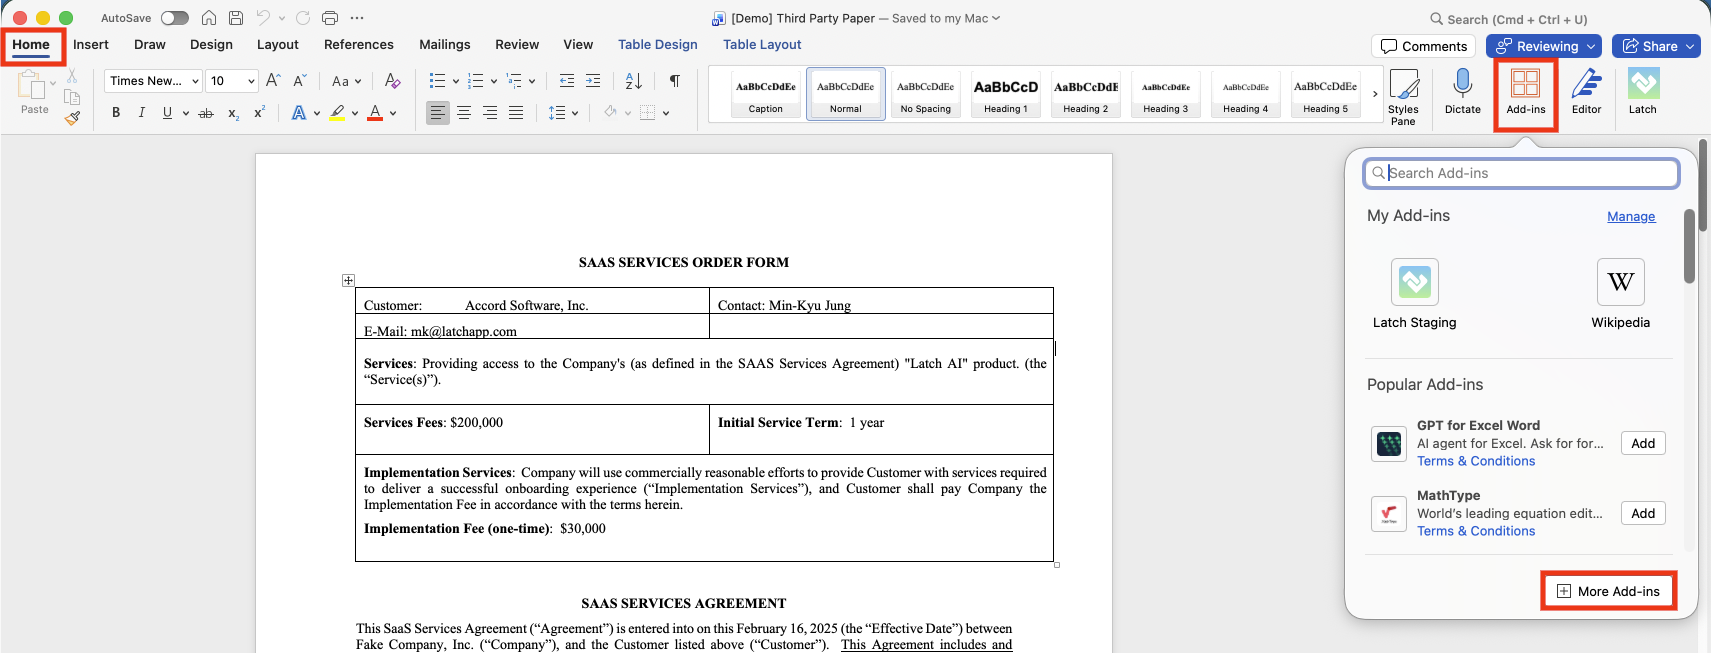Decrease font size
Image resolution: width=1711 pixels, height=653 pixels.
299,81
